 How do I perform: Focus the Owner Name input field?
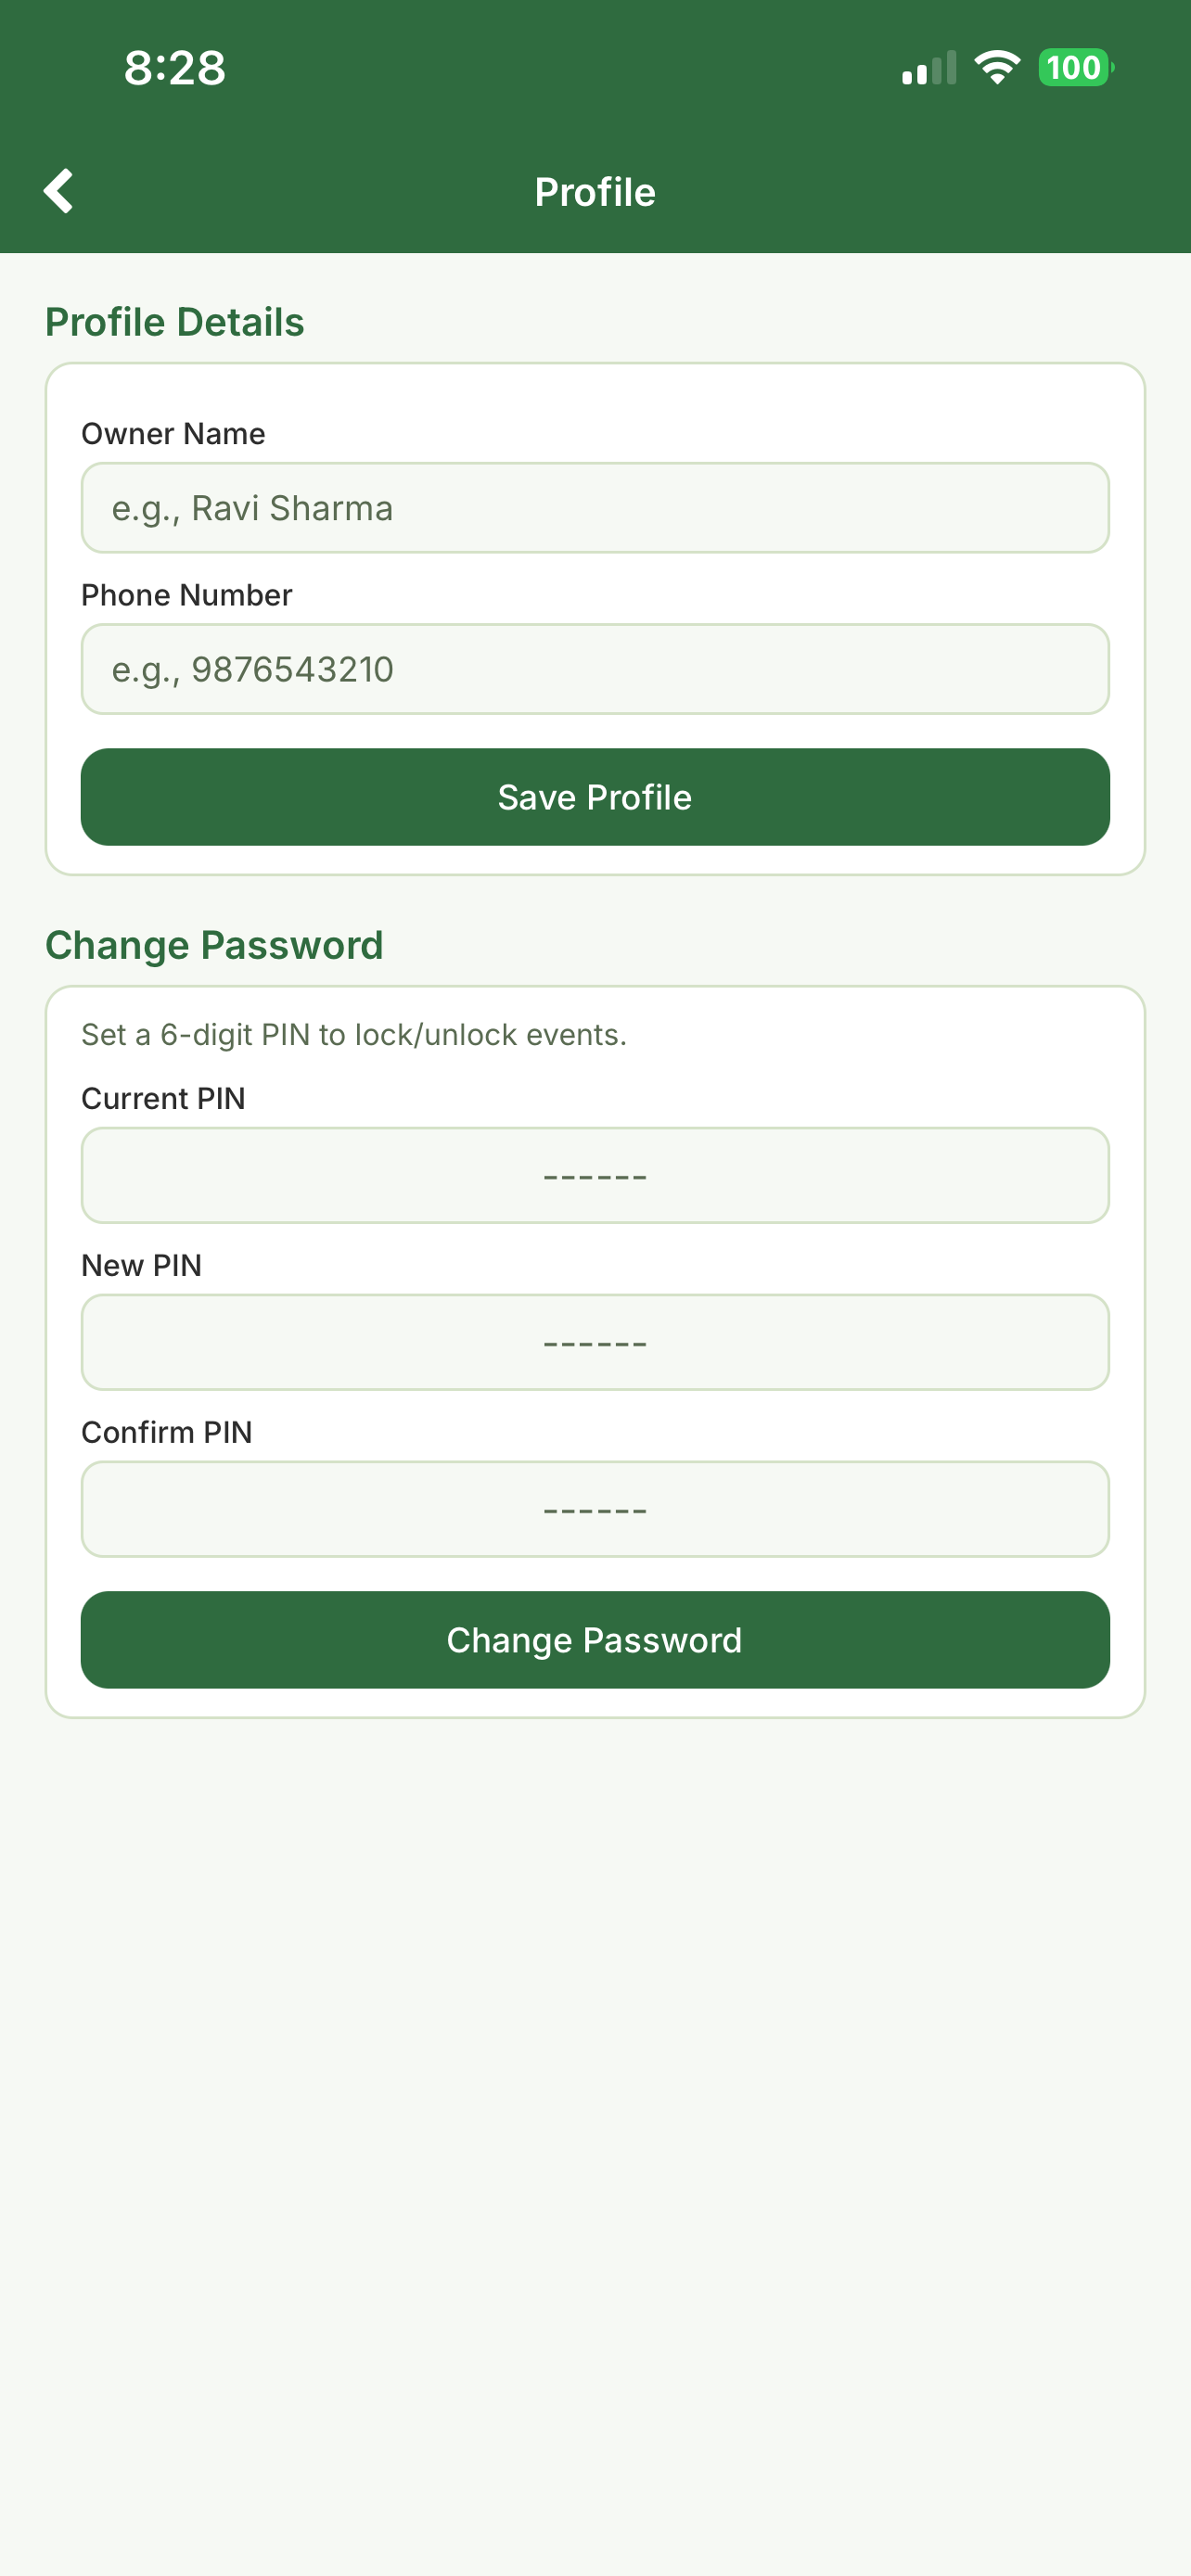tap(595, 508)
